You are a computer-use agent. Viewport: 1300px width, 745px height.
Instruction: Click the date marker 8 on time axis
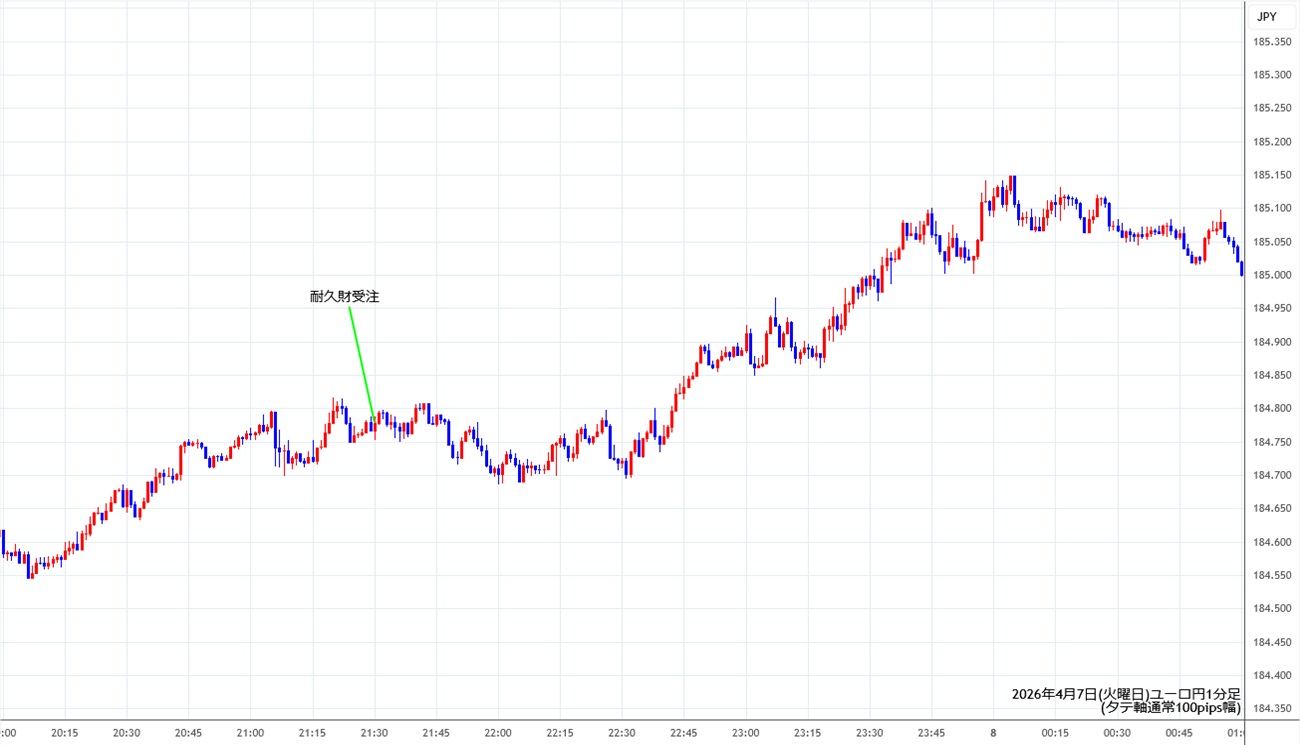pos(993,733)
